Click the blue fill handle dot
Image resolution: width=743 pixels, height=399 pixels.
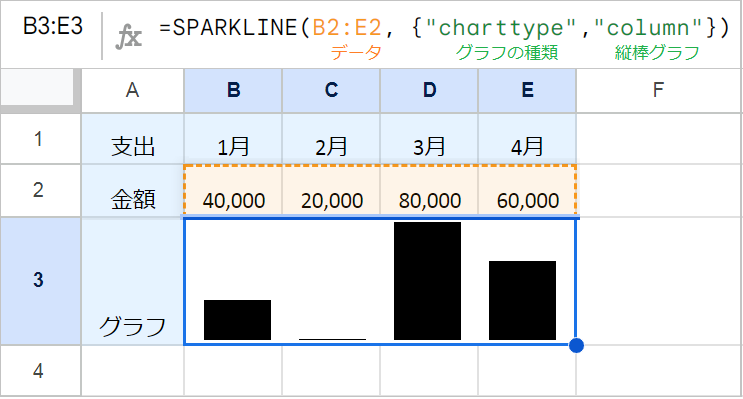(x=576, y=345)
